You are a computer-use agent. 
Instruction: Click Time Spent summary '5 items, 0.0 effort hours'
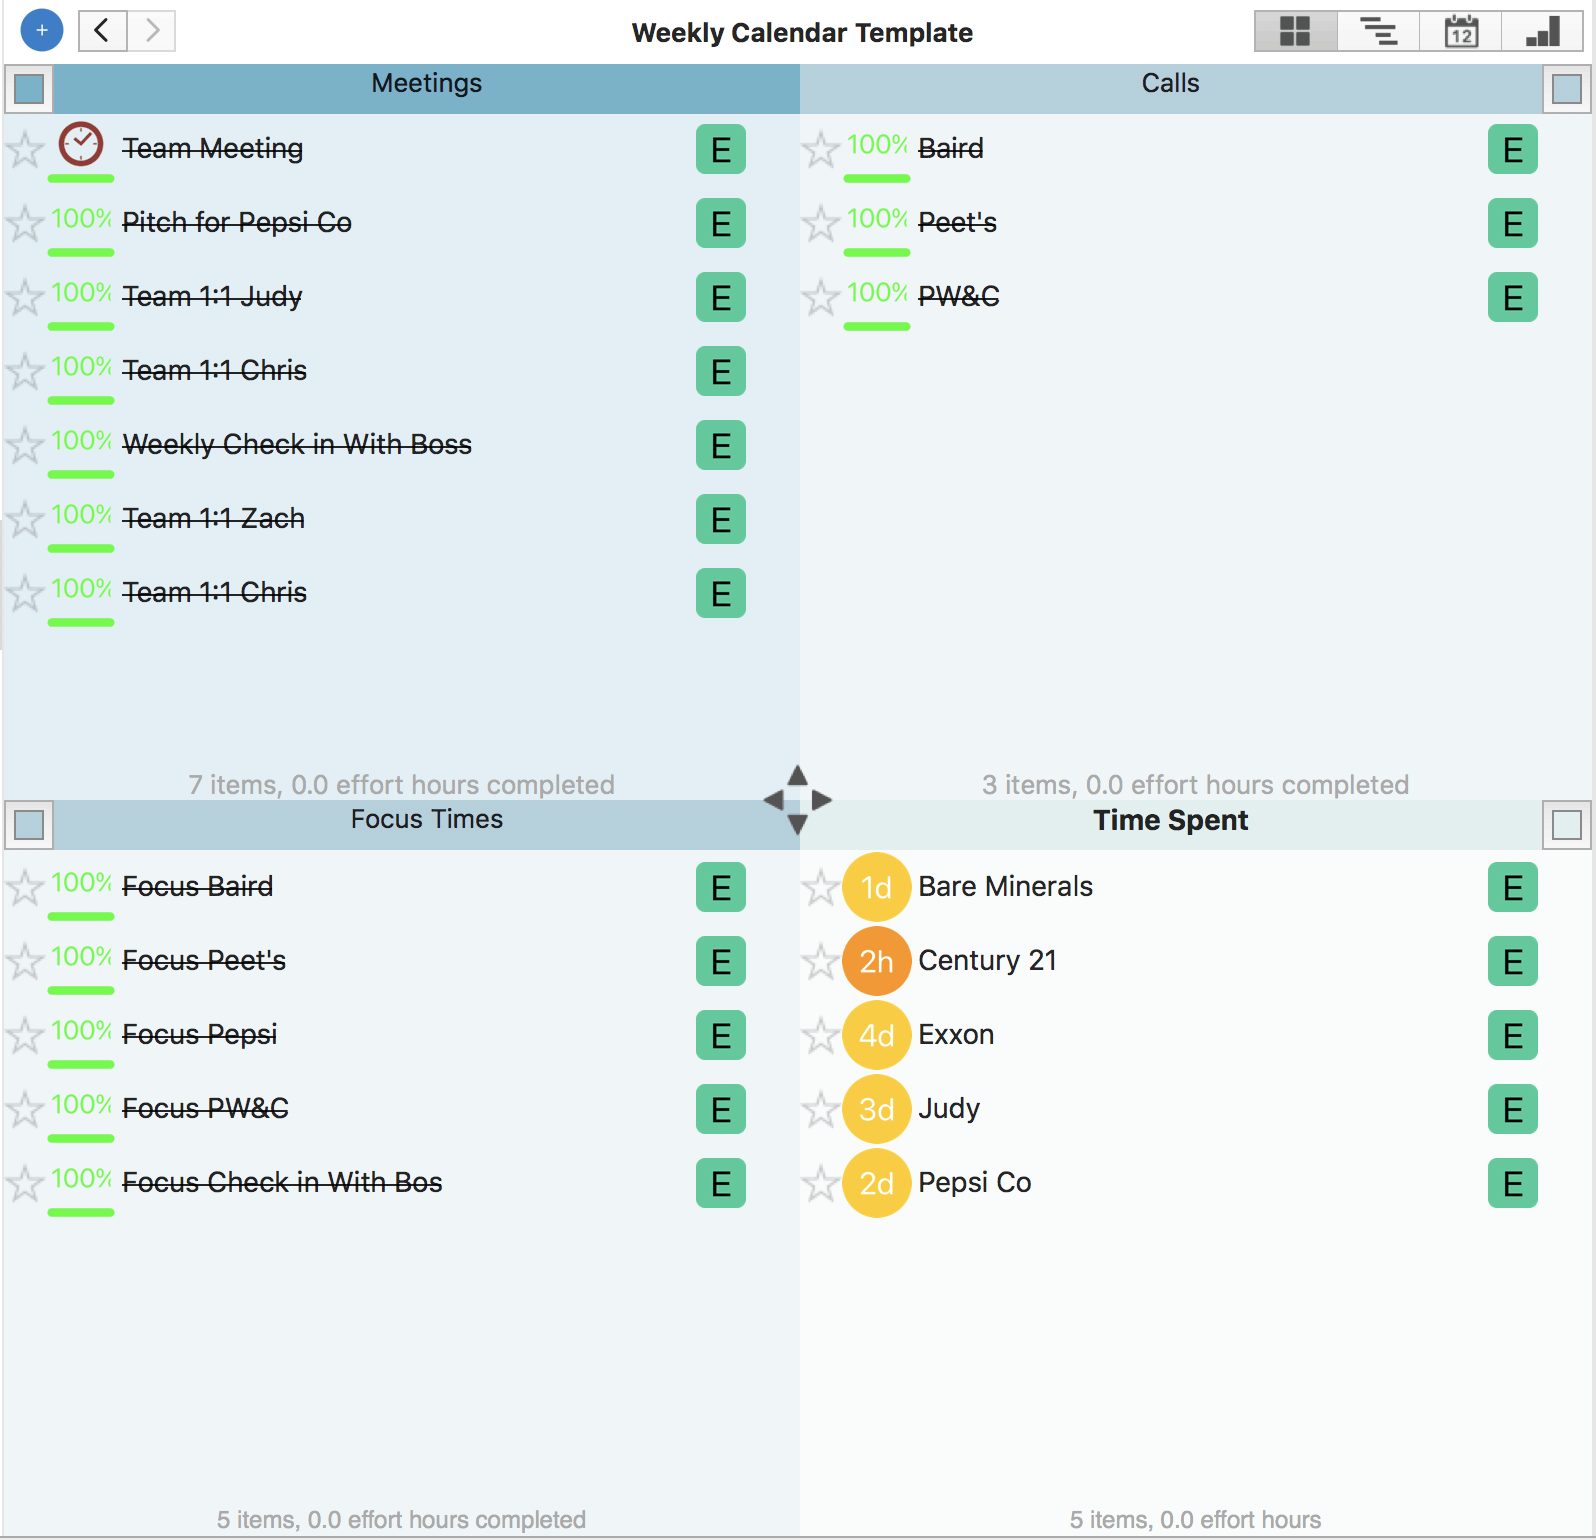1195,1520
